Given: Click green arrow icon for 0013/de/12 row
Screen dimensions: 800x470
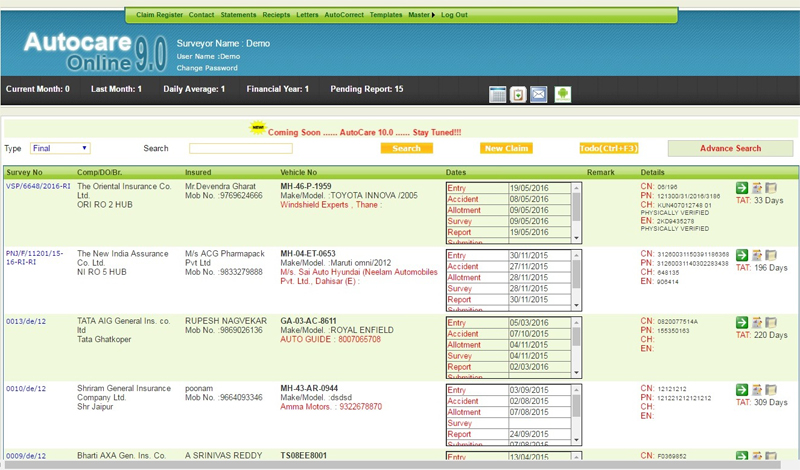Looking at the screenshot, I should (x=742, y=323).
